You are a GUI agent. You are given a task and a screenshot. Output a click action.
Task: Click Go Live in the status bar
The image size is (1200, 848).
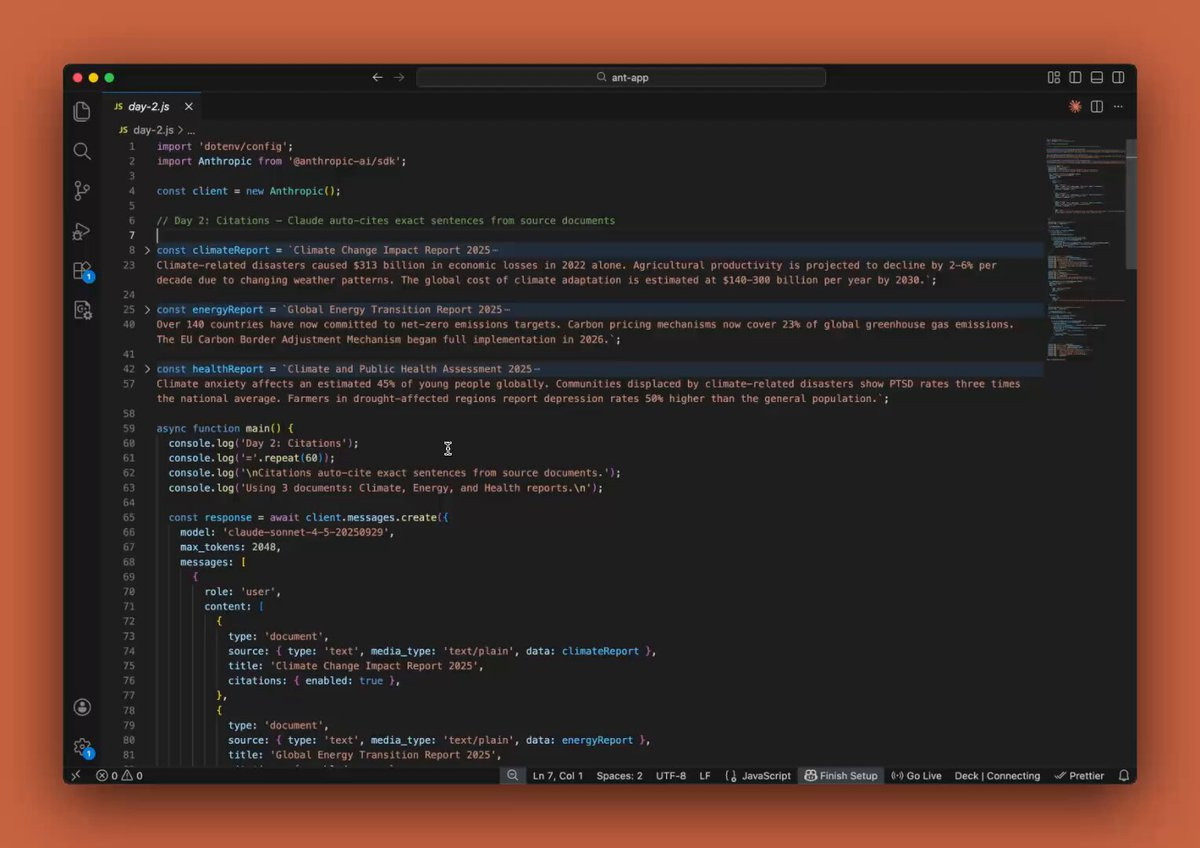tap(916, 775)
